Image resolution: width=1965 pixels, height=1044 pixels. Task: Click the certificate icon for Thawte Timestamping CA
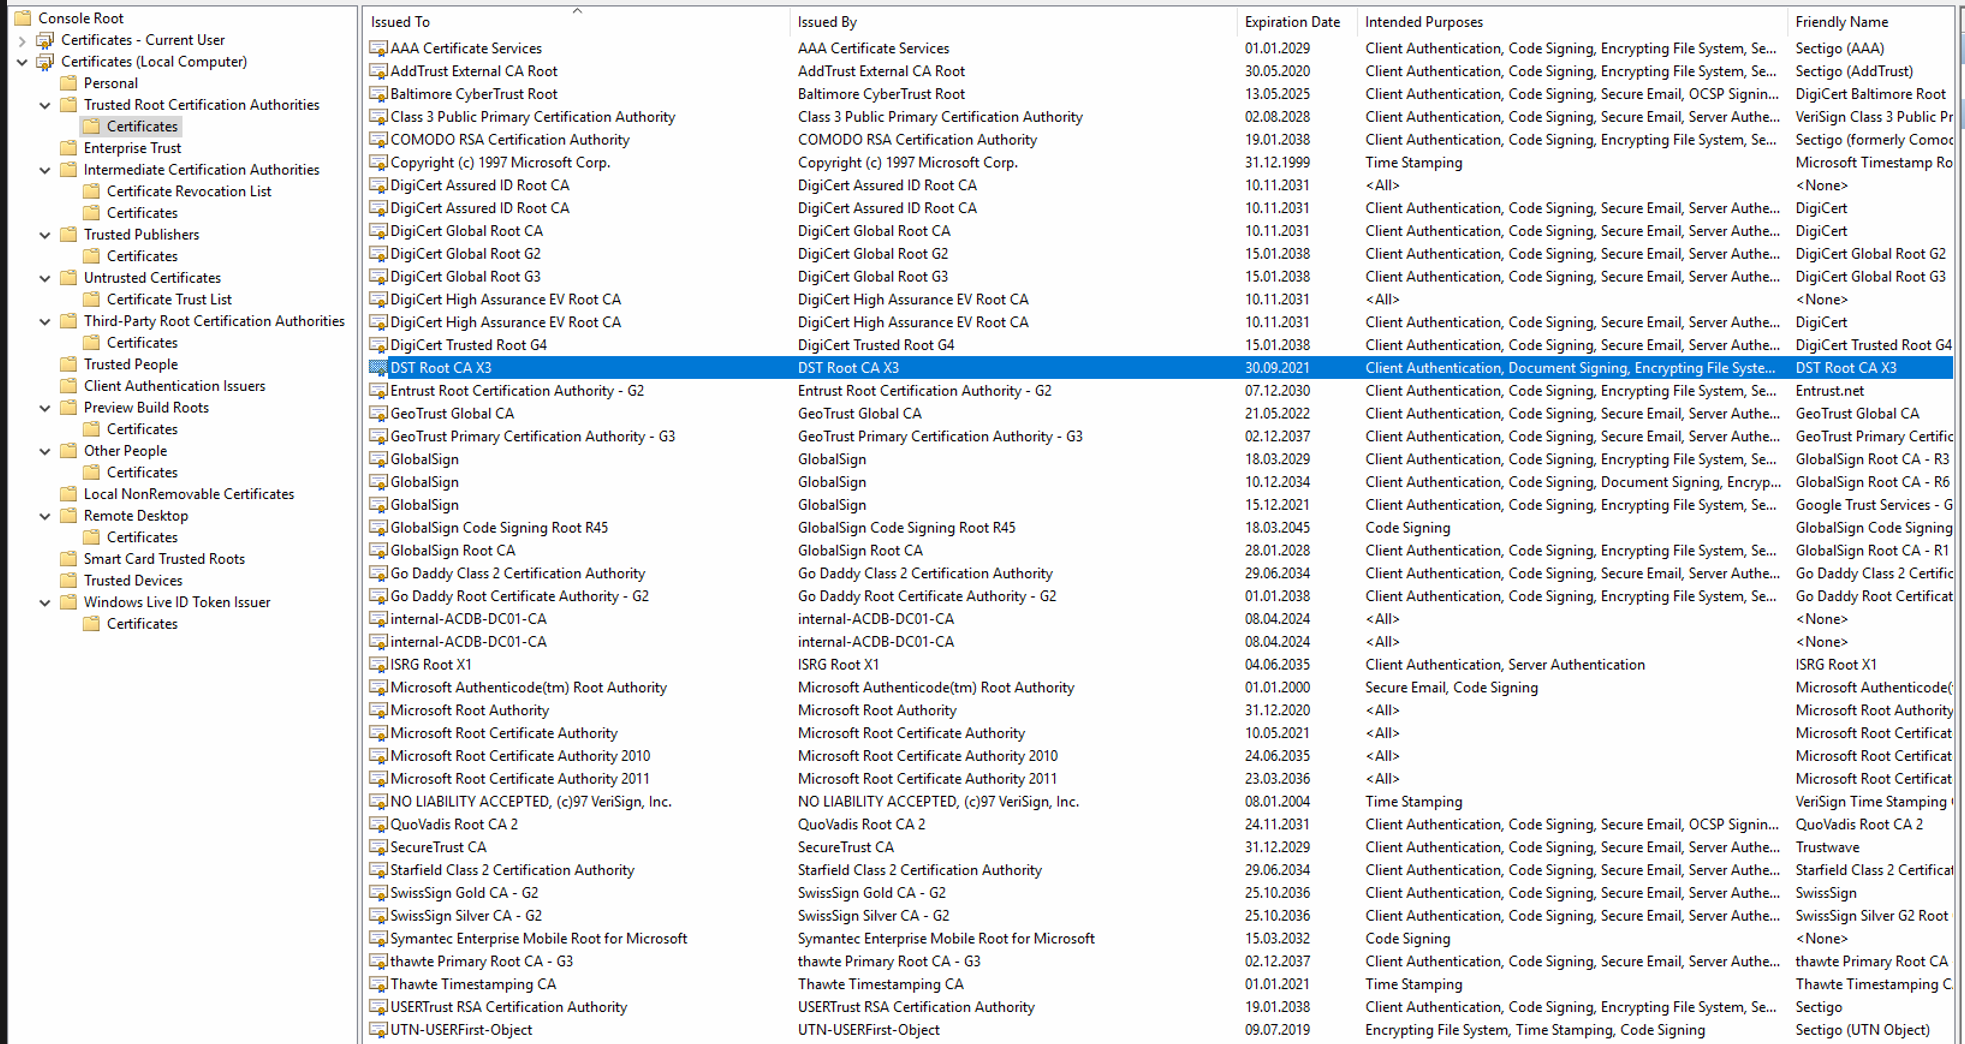coord(378,984)
